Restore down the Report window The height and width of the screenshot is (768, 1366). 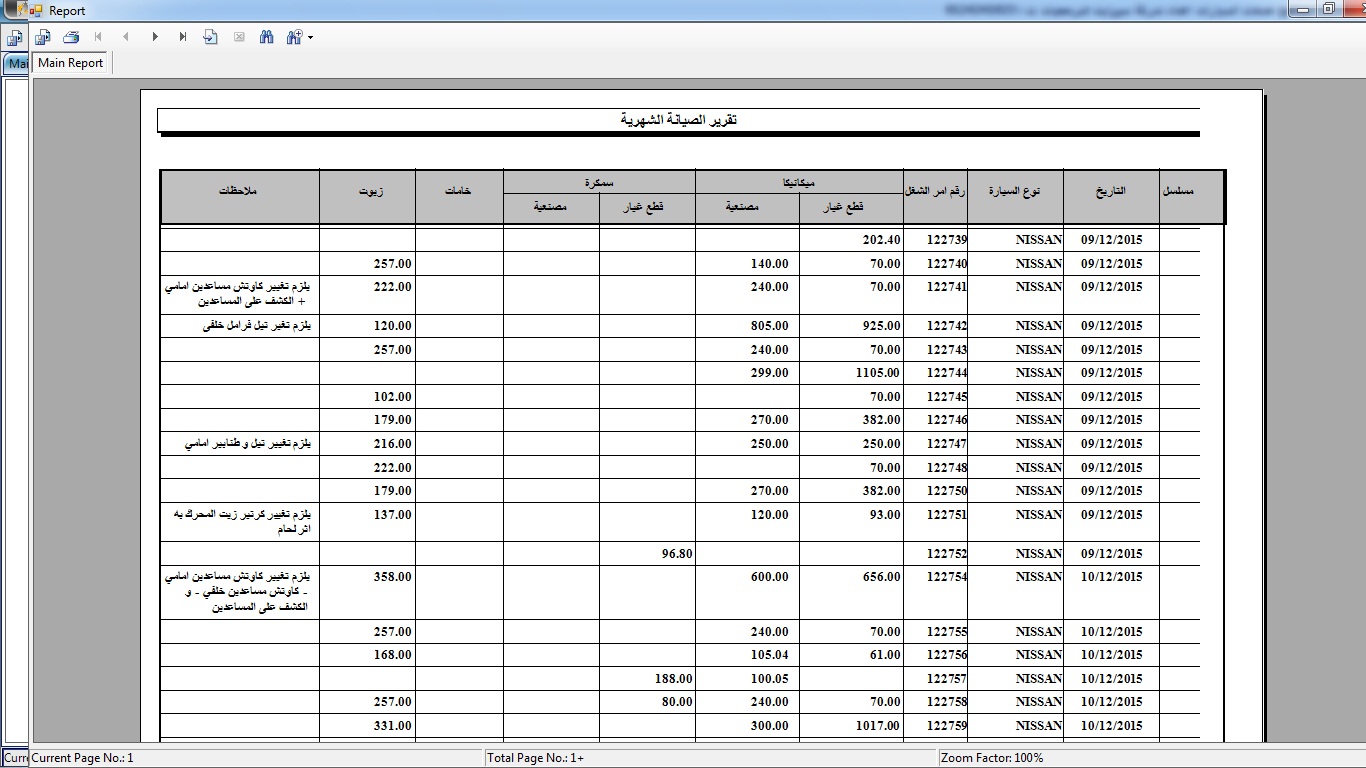click(1328, 9)
